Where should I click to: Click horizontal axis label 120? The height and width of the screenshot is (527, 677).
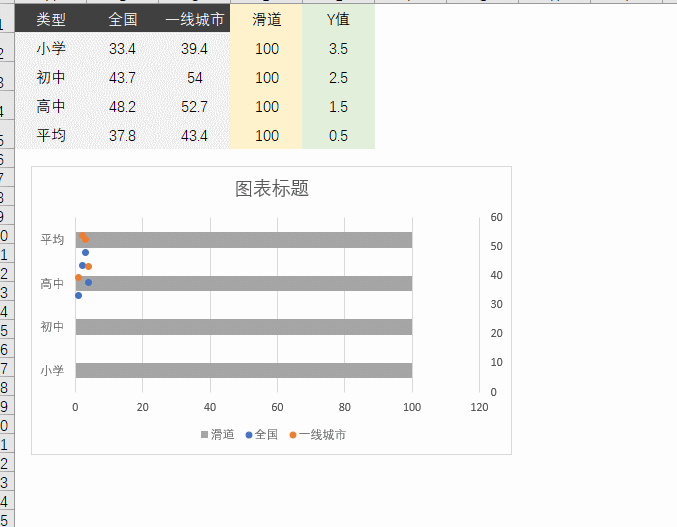coord(479,407)
